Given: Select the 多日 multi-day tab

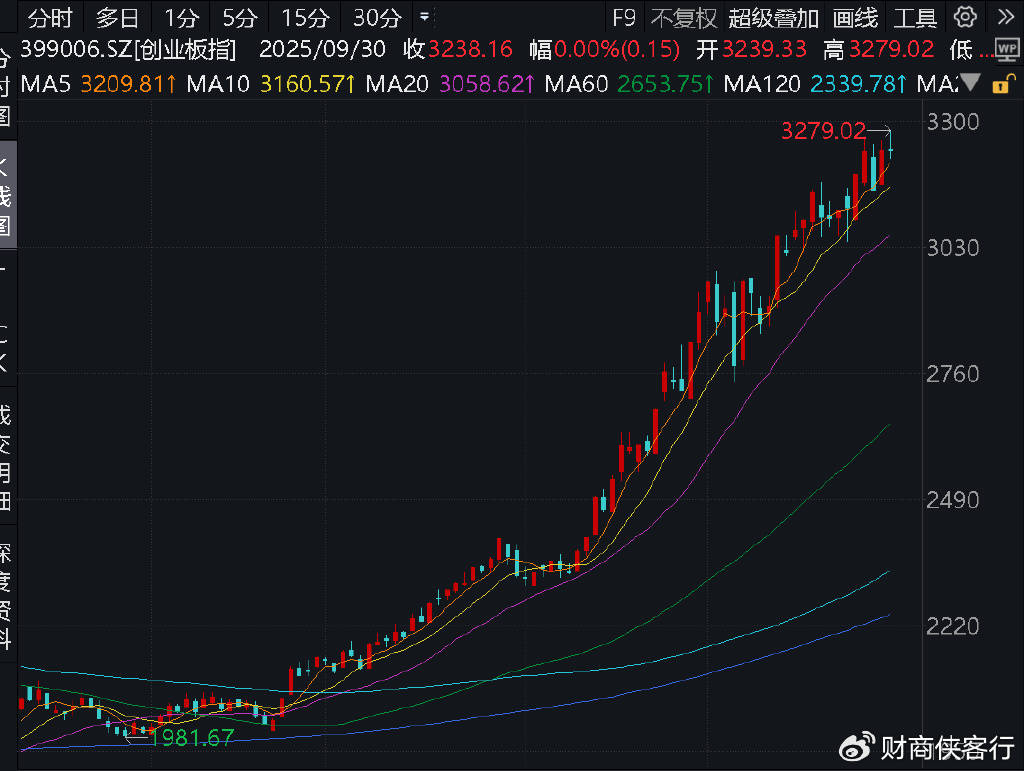Looking at the screenshot, I should tap(118, 17).
